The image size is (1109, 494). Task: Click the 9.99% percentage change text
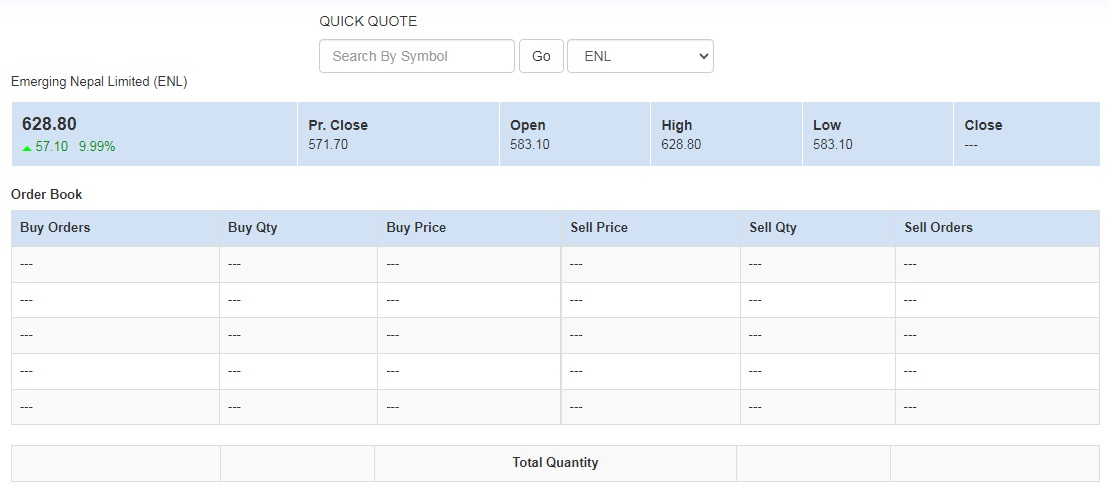click(x=97, y=147)
